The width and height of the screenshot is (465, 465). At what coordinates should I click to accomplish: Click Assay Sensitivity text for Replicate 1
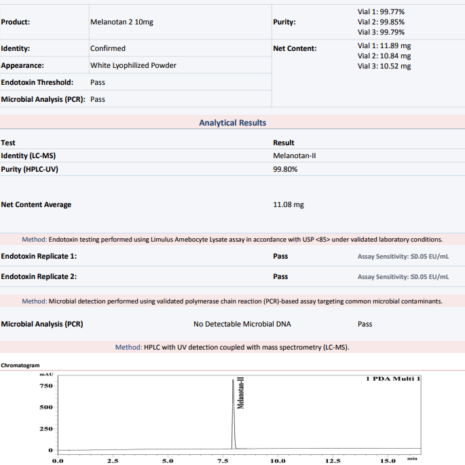click(403, 256)
